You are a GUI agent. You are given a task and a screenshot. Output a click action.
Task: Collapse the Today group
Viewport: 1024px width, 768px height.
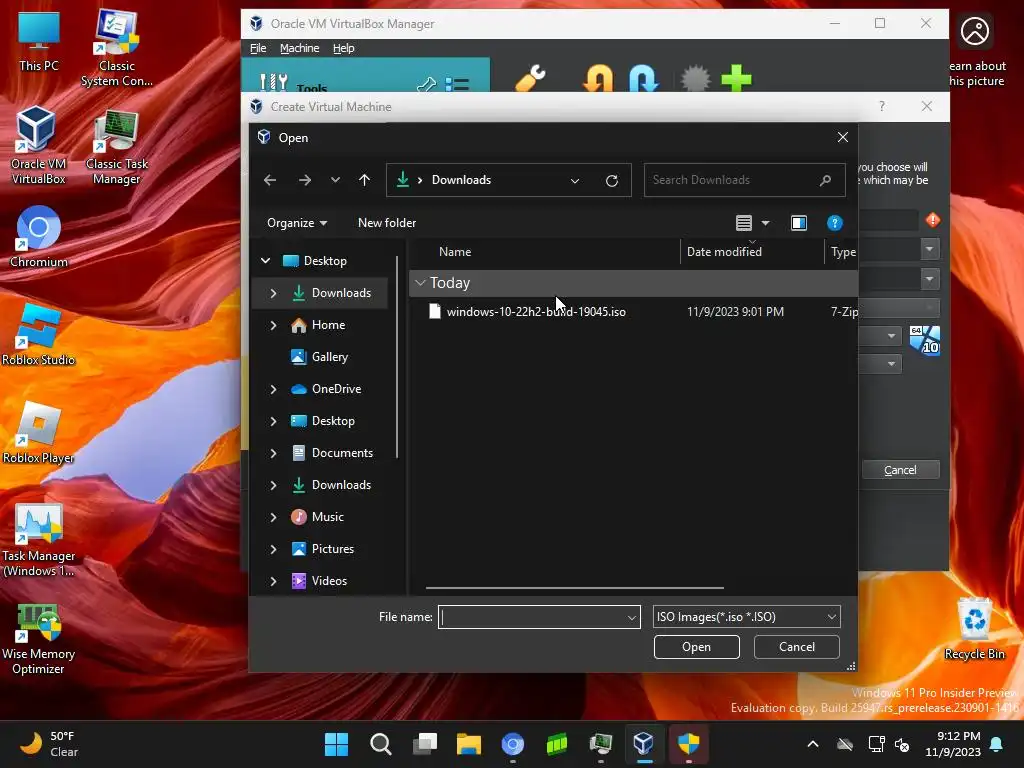[421, 283]
